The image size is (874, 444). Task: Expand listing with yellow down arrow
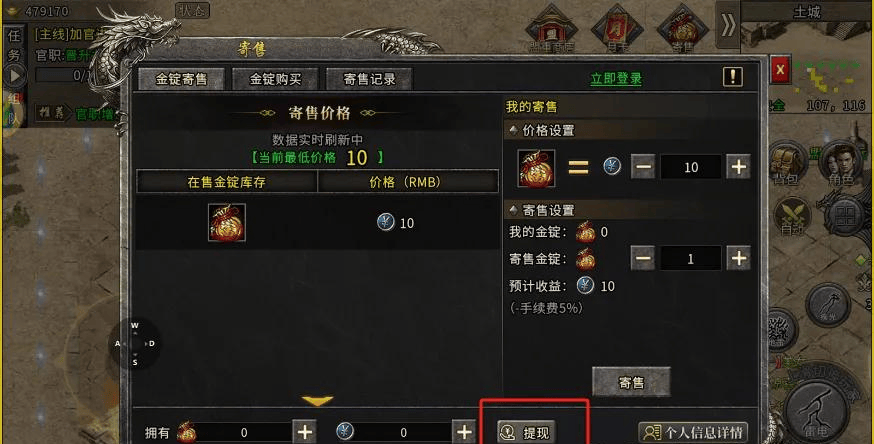coord(317,400)
